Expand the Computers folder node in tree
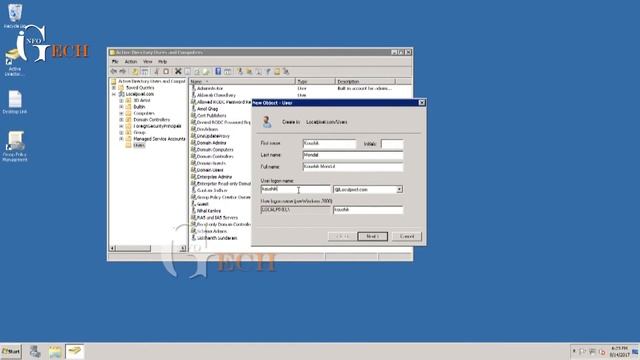Viewport: 640px width, 360px height. click(121, 113)
